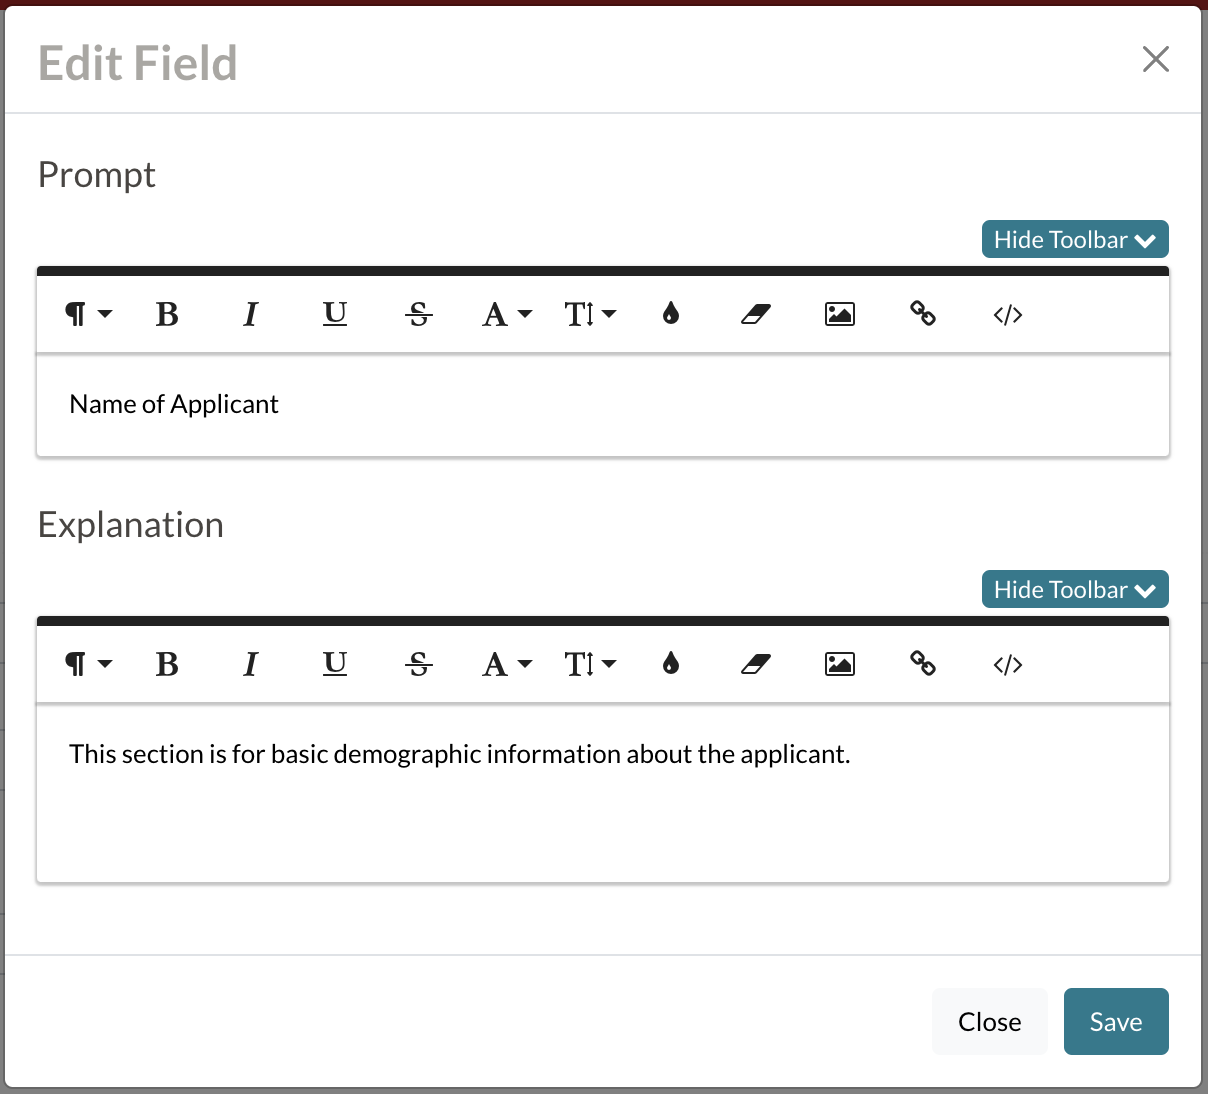
Task: Insert a hyperlink in the Prompt editor
Action: point(923,313)
